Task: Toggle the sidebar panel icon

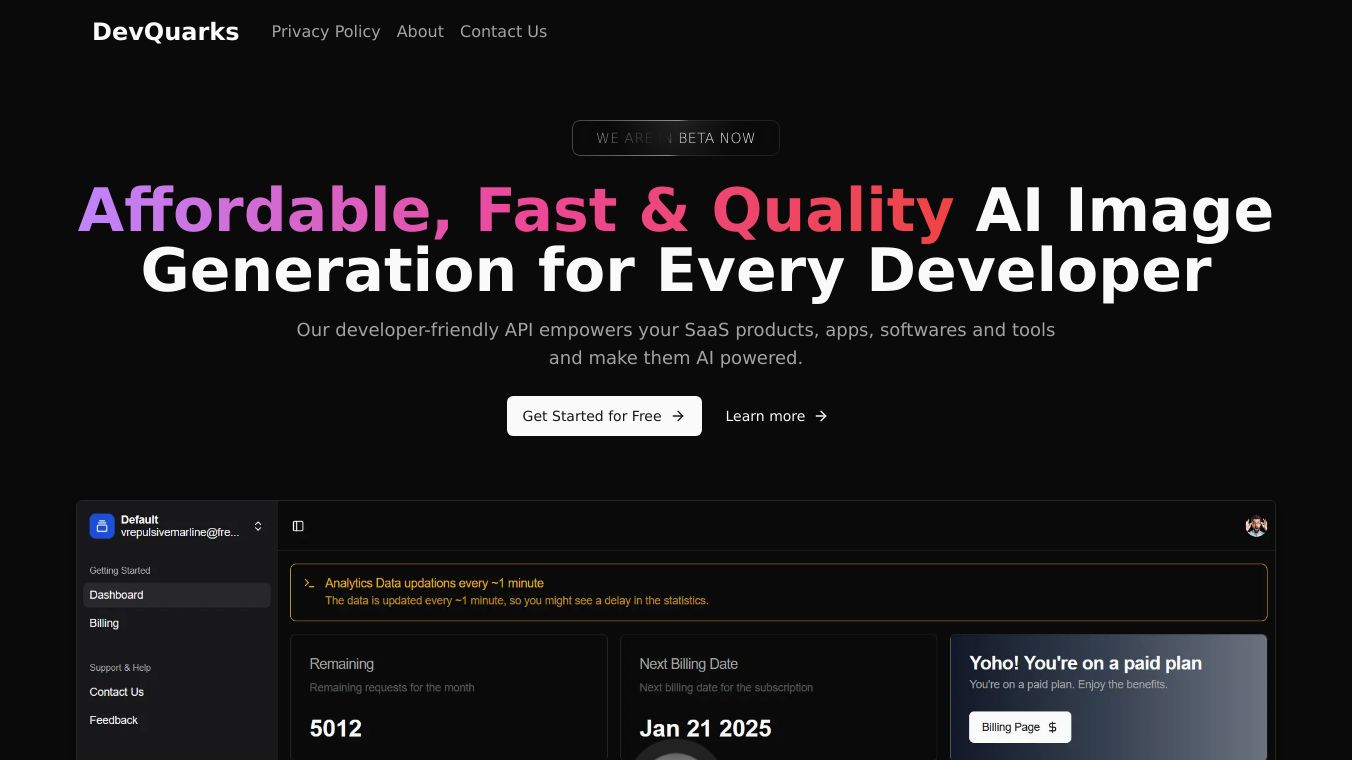Action: pyautogui.click(x=298, y=526)
